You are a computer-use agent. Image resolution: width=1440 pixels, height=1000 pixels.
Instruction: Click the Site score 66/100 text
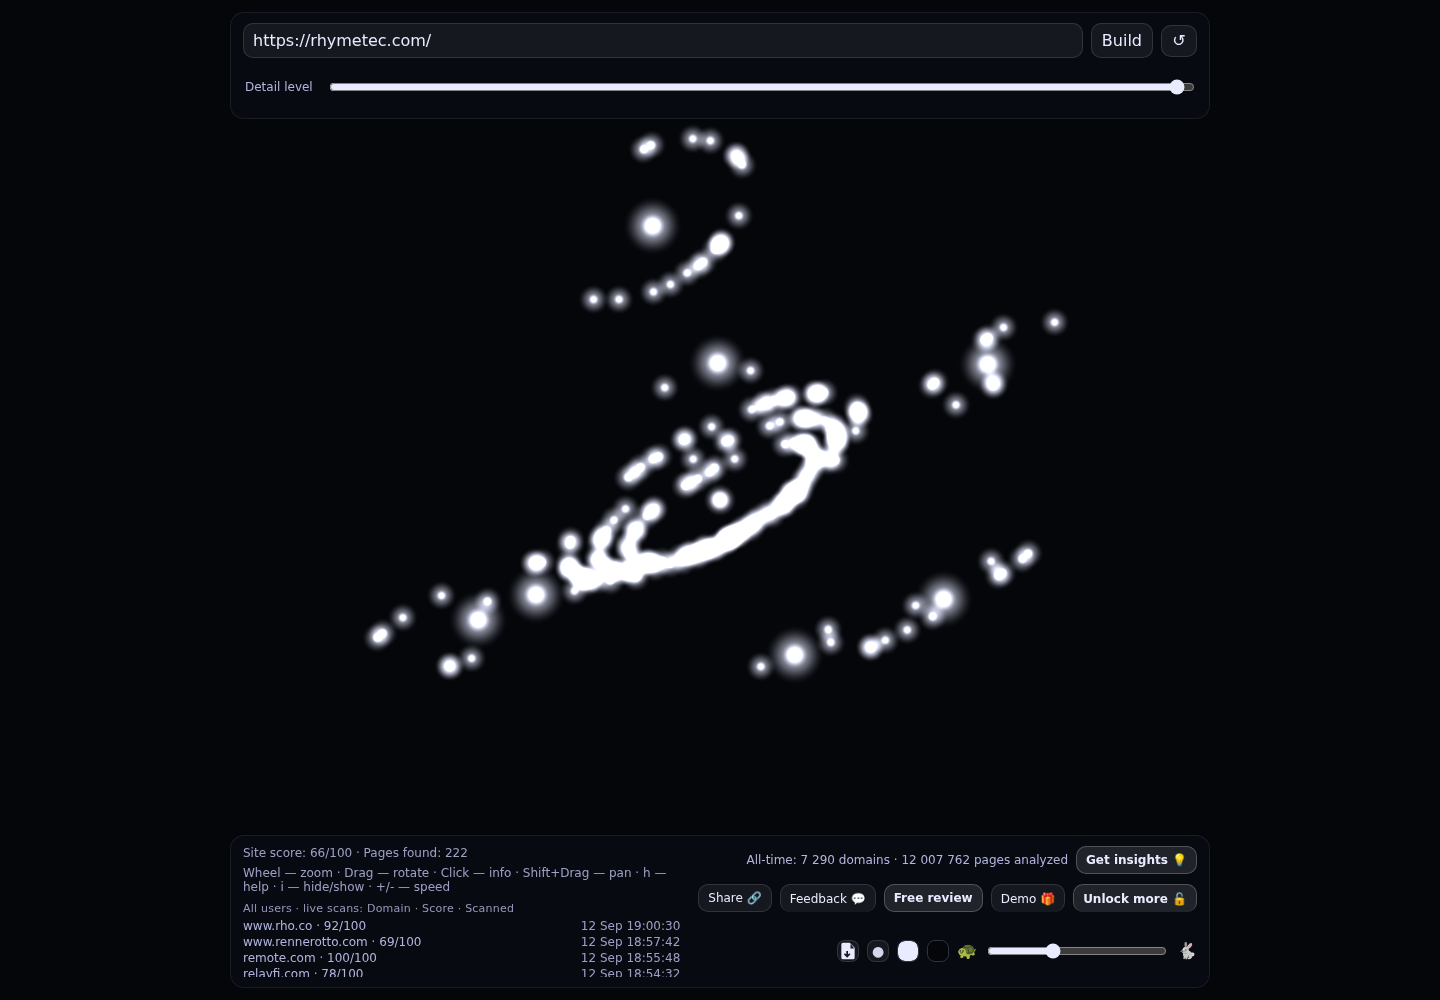(297, 853)
